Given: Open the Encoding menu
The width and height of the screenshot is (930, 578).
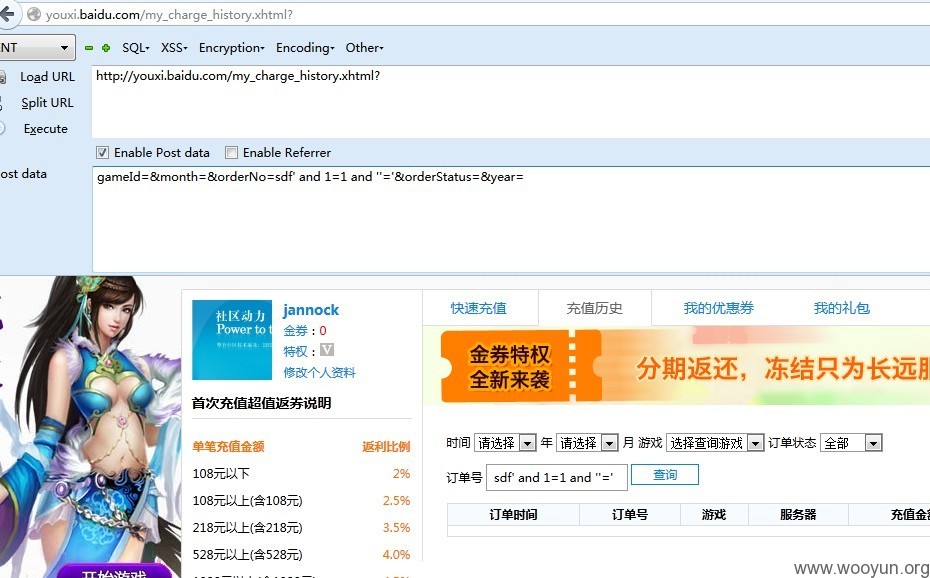Looking at the screenshot, I should [305, 47].
